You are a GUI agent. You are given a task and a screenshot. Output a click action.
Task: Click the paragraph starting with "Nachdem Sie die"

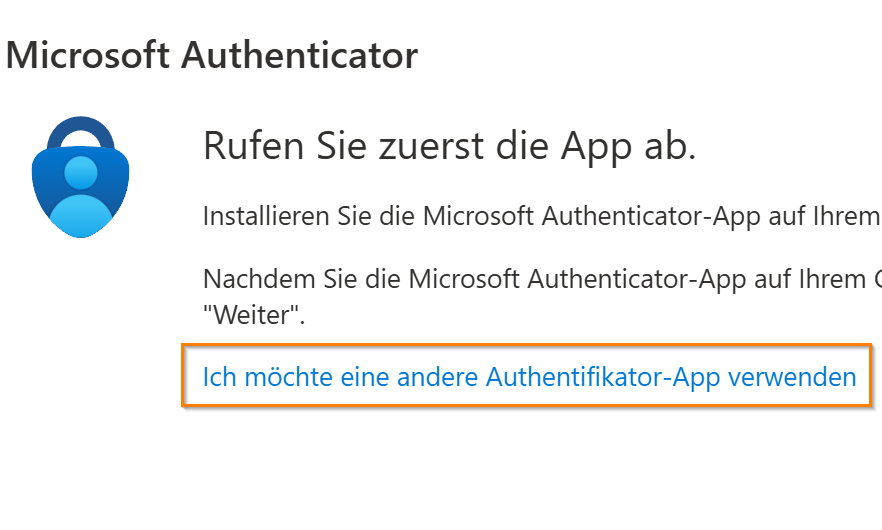tap(540, 278)
